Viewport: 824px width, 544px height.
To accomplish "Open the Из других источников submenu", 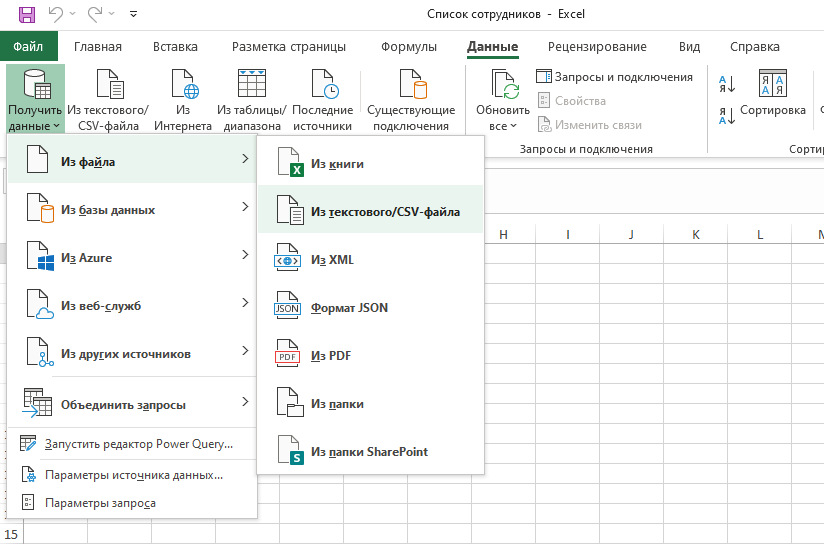I will click(132, 353).
